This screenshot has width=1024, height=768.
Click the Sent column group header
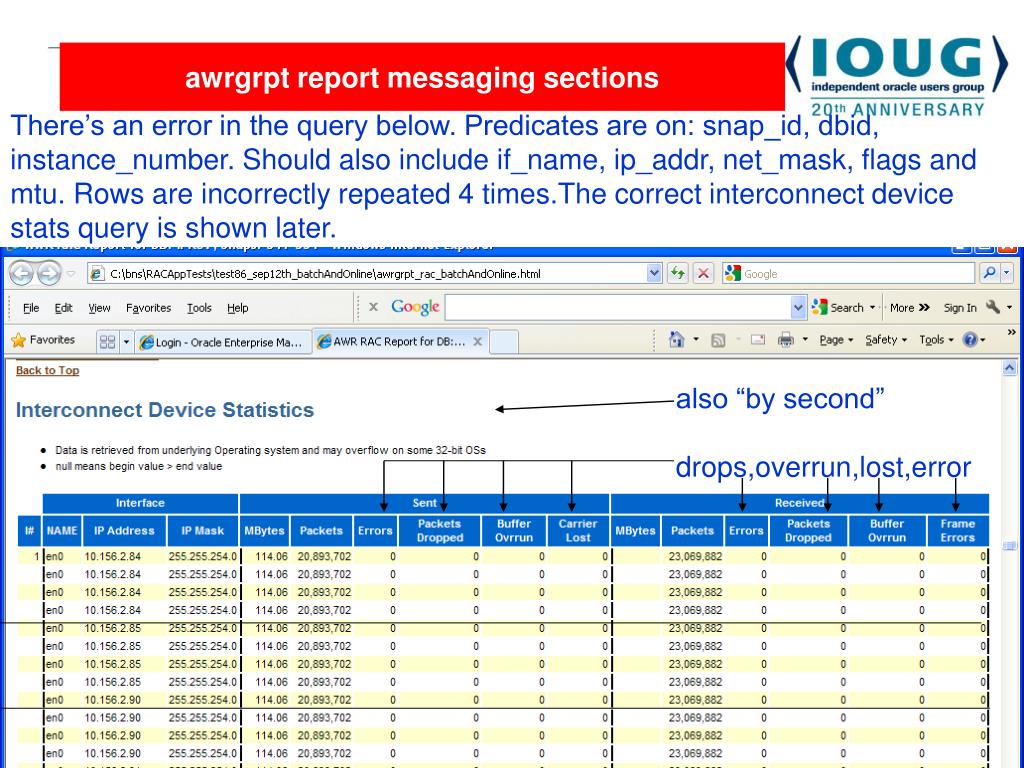click(x=424, y=503)
